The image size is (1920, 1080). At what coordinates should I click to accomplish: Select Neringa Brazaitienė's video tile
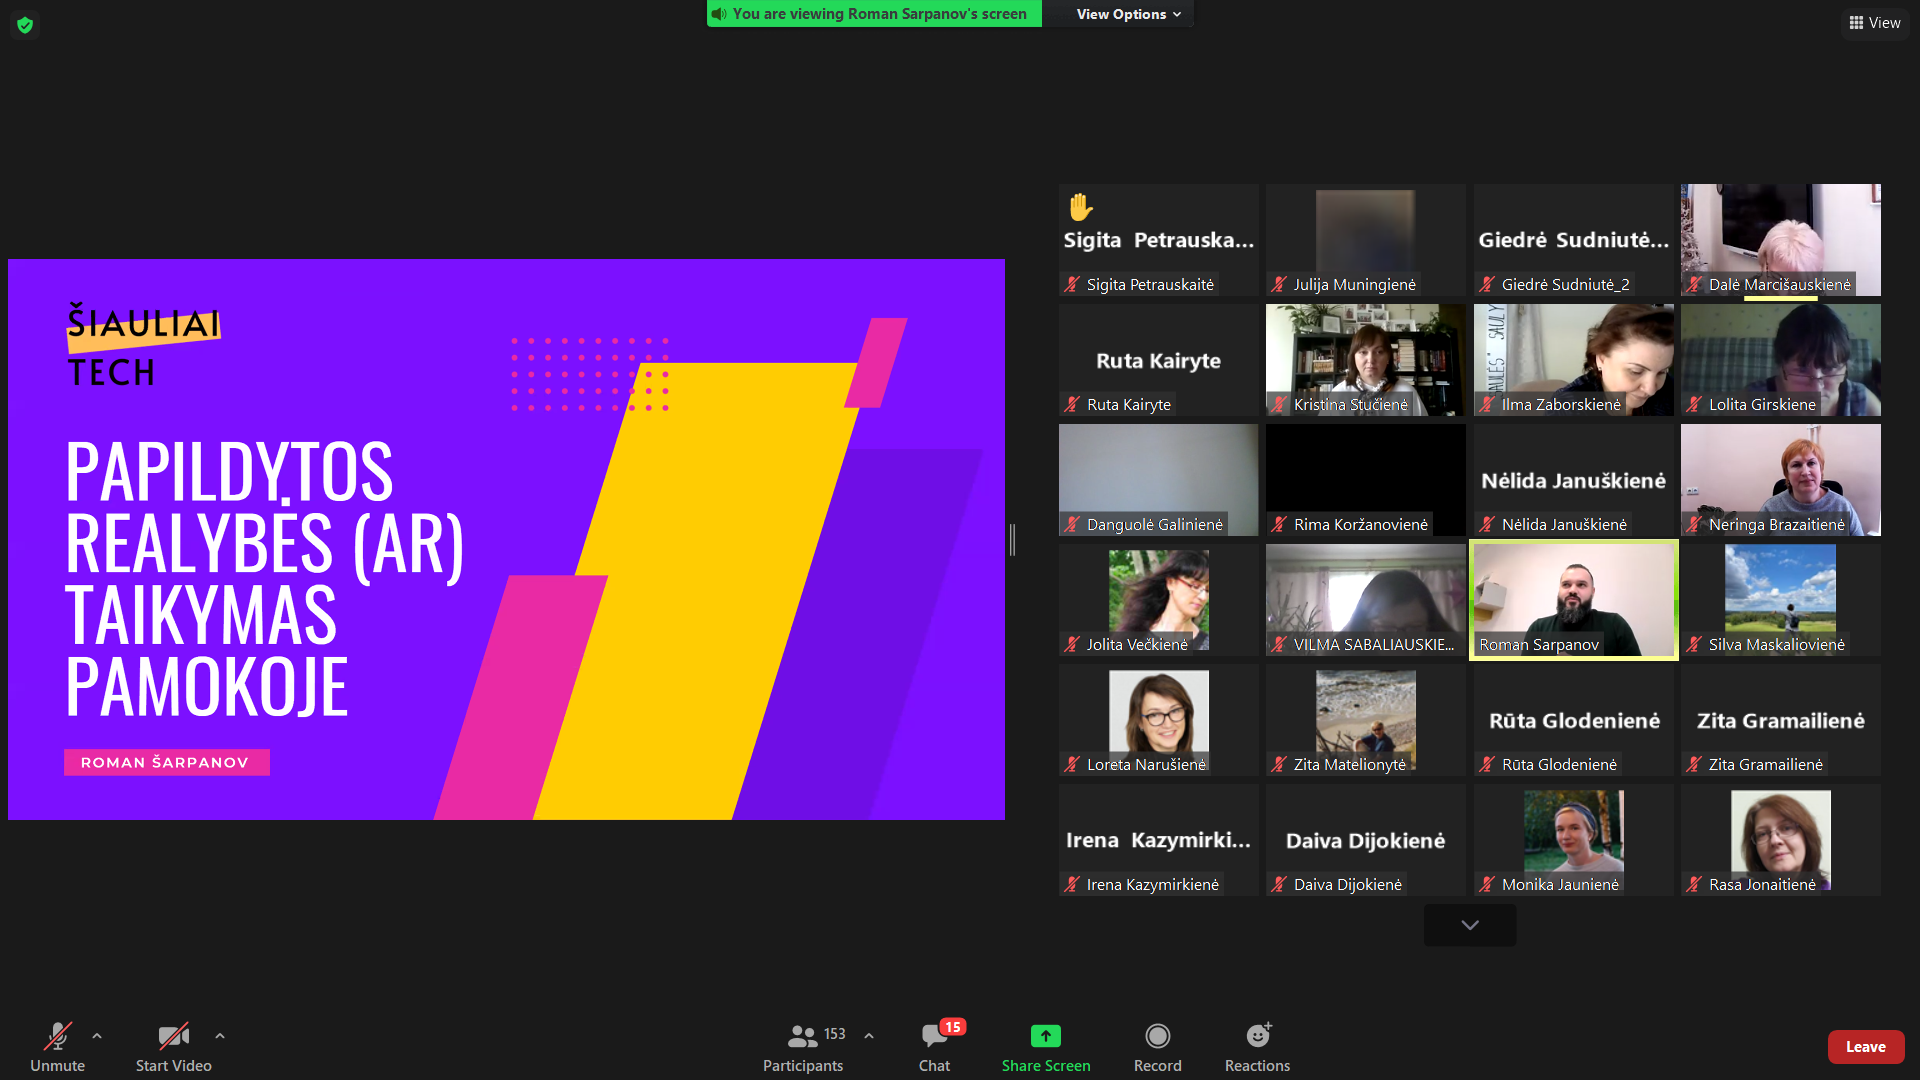(1780, 479)
